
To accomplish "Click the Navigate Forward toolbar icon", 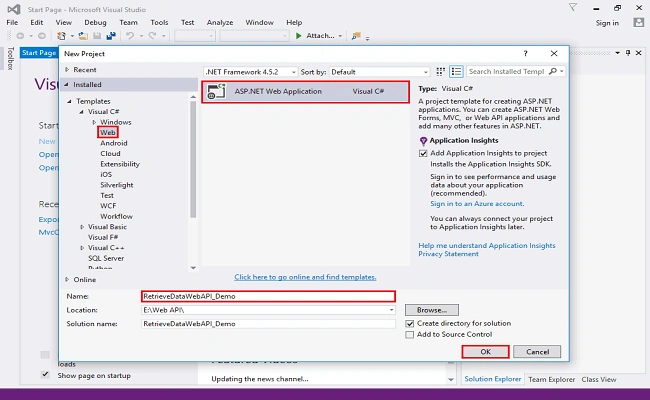I will point(42,36).
